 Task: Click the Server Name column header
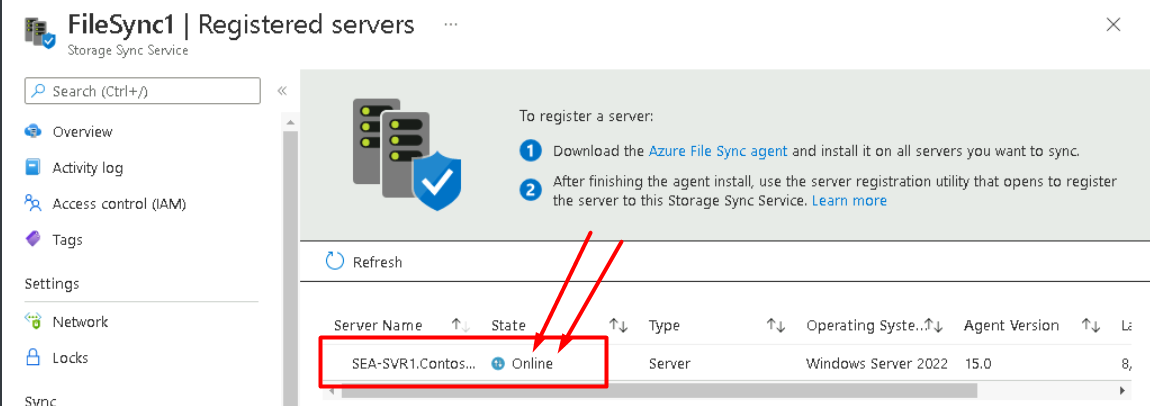coord(378,325)
